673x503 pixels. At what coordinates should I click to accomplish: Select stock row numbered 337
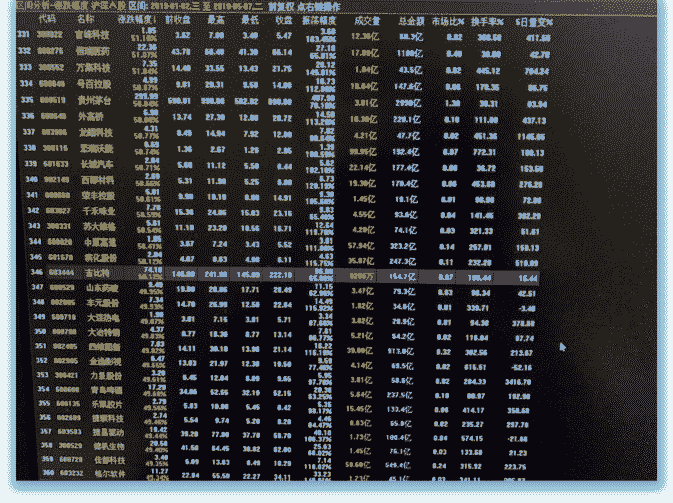[285, 133]
